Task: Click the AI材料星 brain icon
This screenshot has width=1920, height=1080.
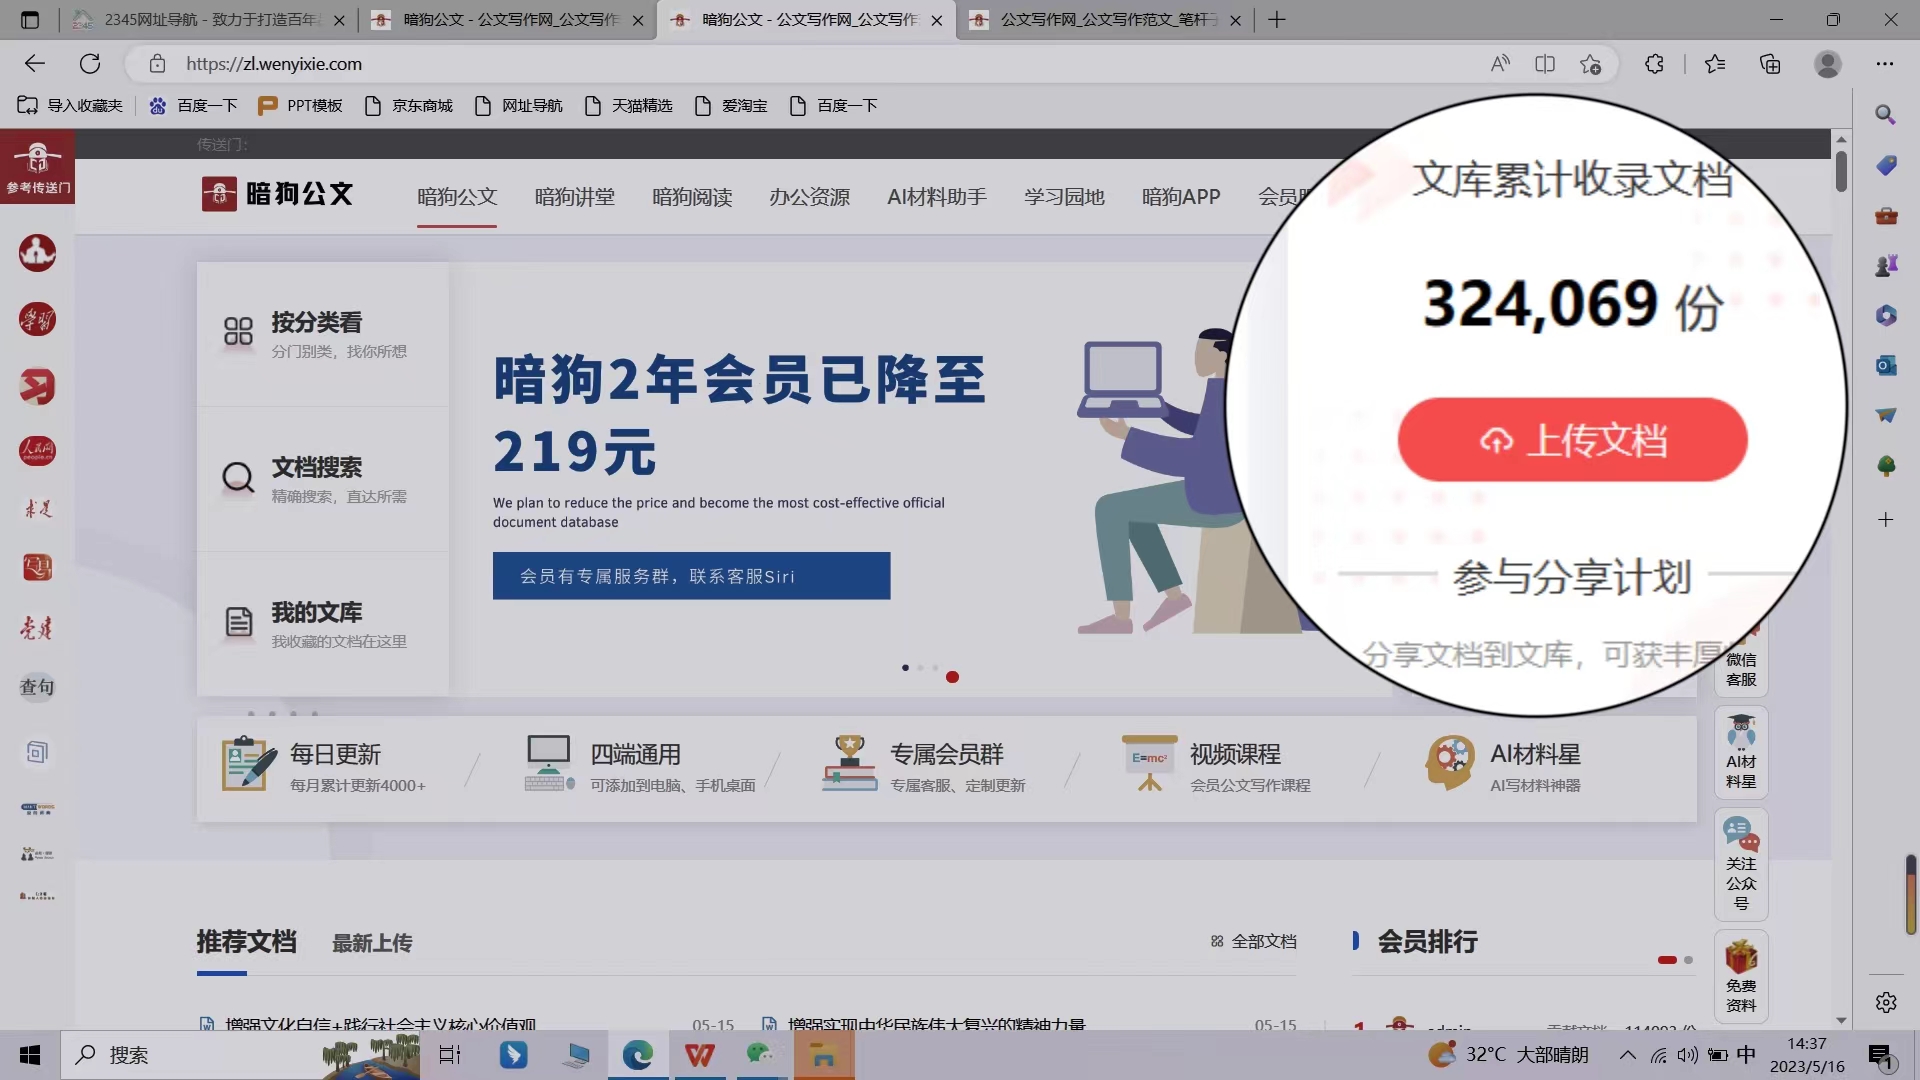Action: (1449, 764)
